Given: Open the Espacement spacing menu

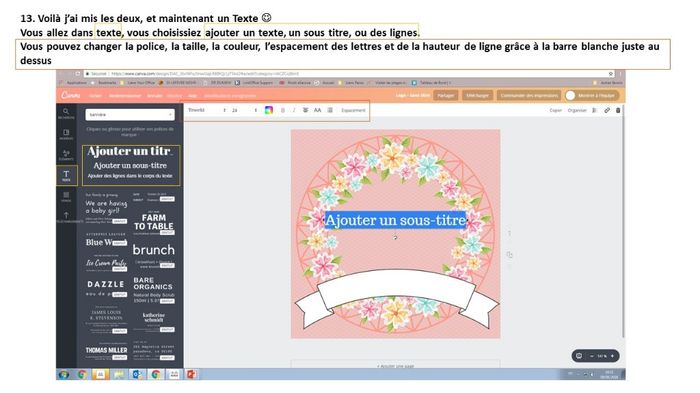Looking at the screenshot, I should (x=353, y=110).
